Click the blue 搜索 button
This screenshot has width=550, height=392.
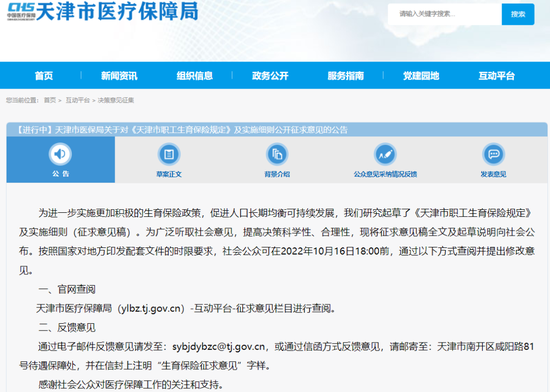click(518, 14)
